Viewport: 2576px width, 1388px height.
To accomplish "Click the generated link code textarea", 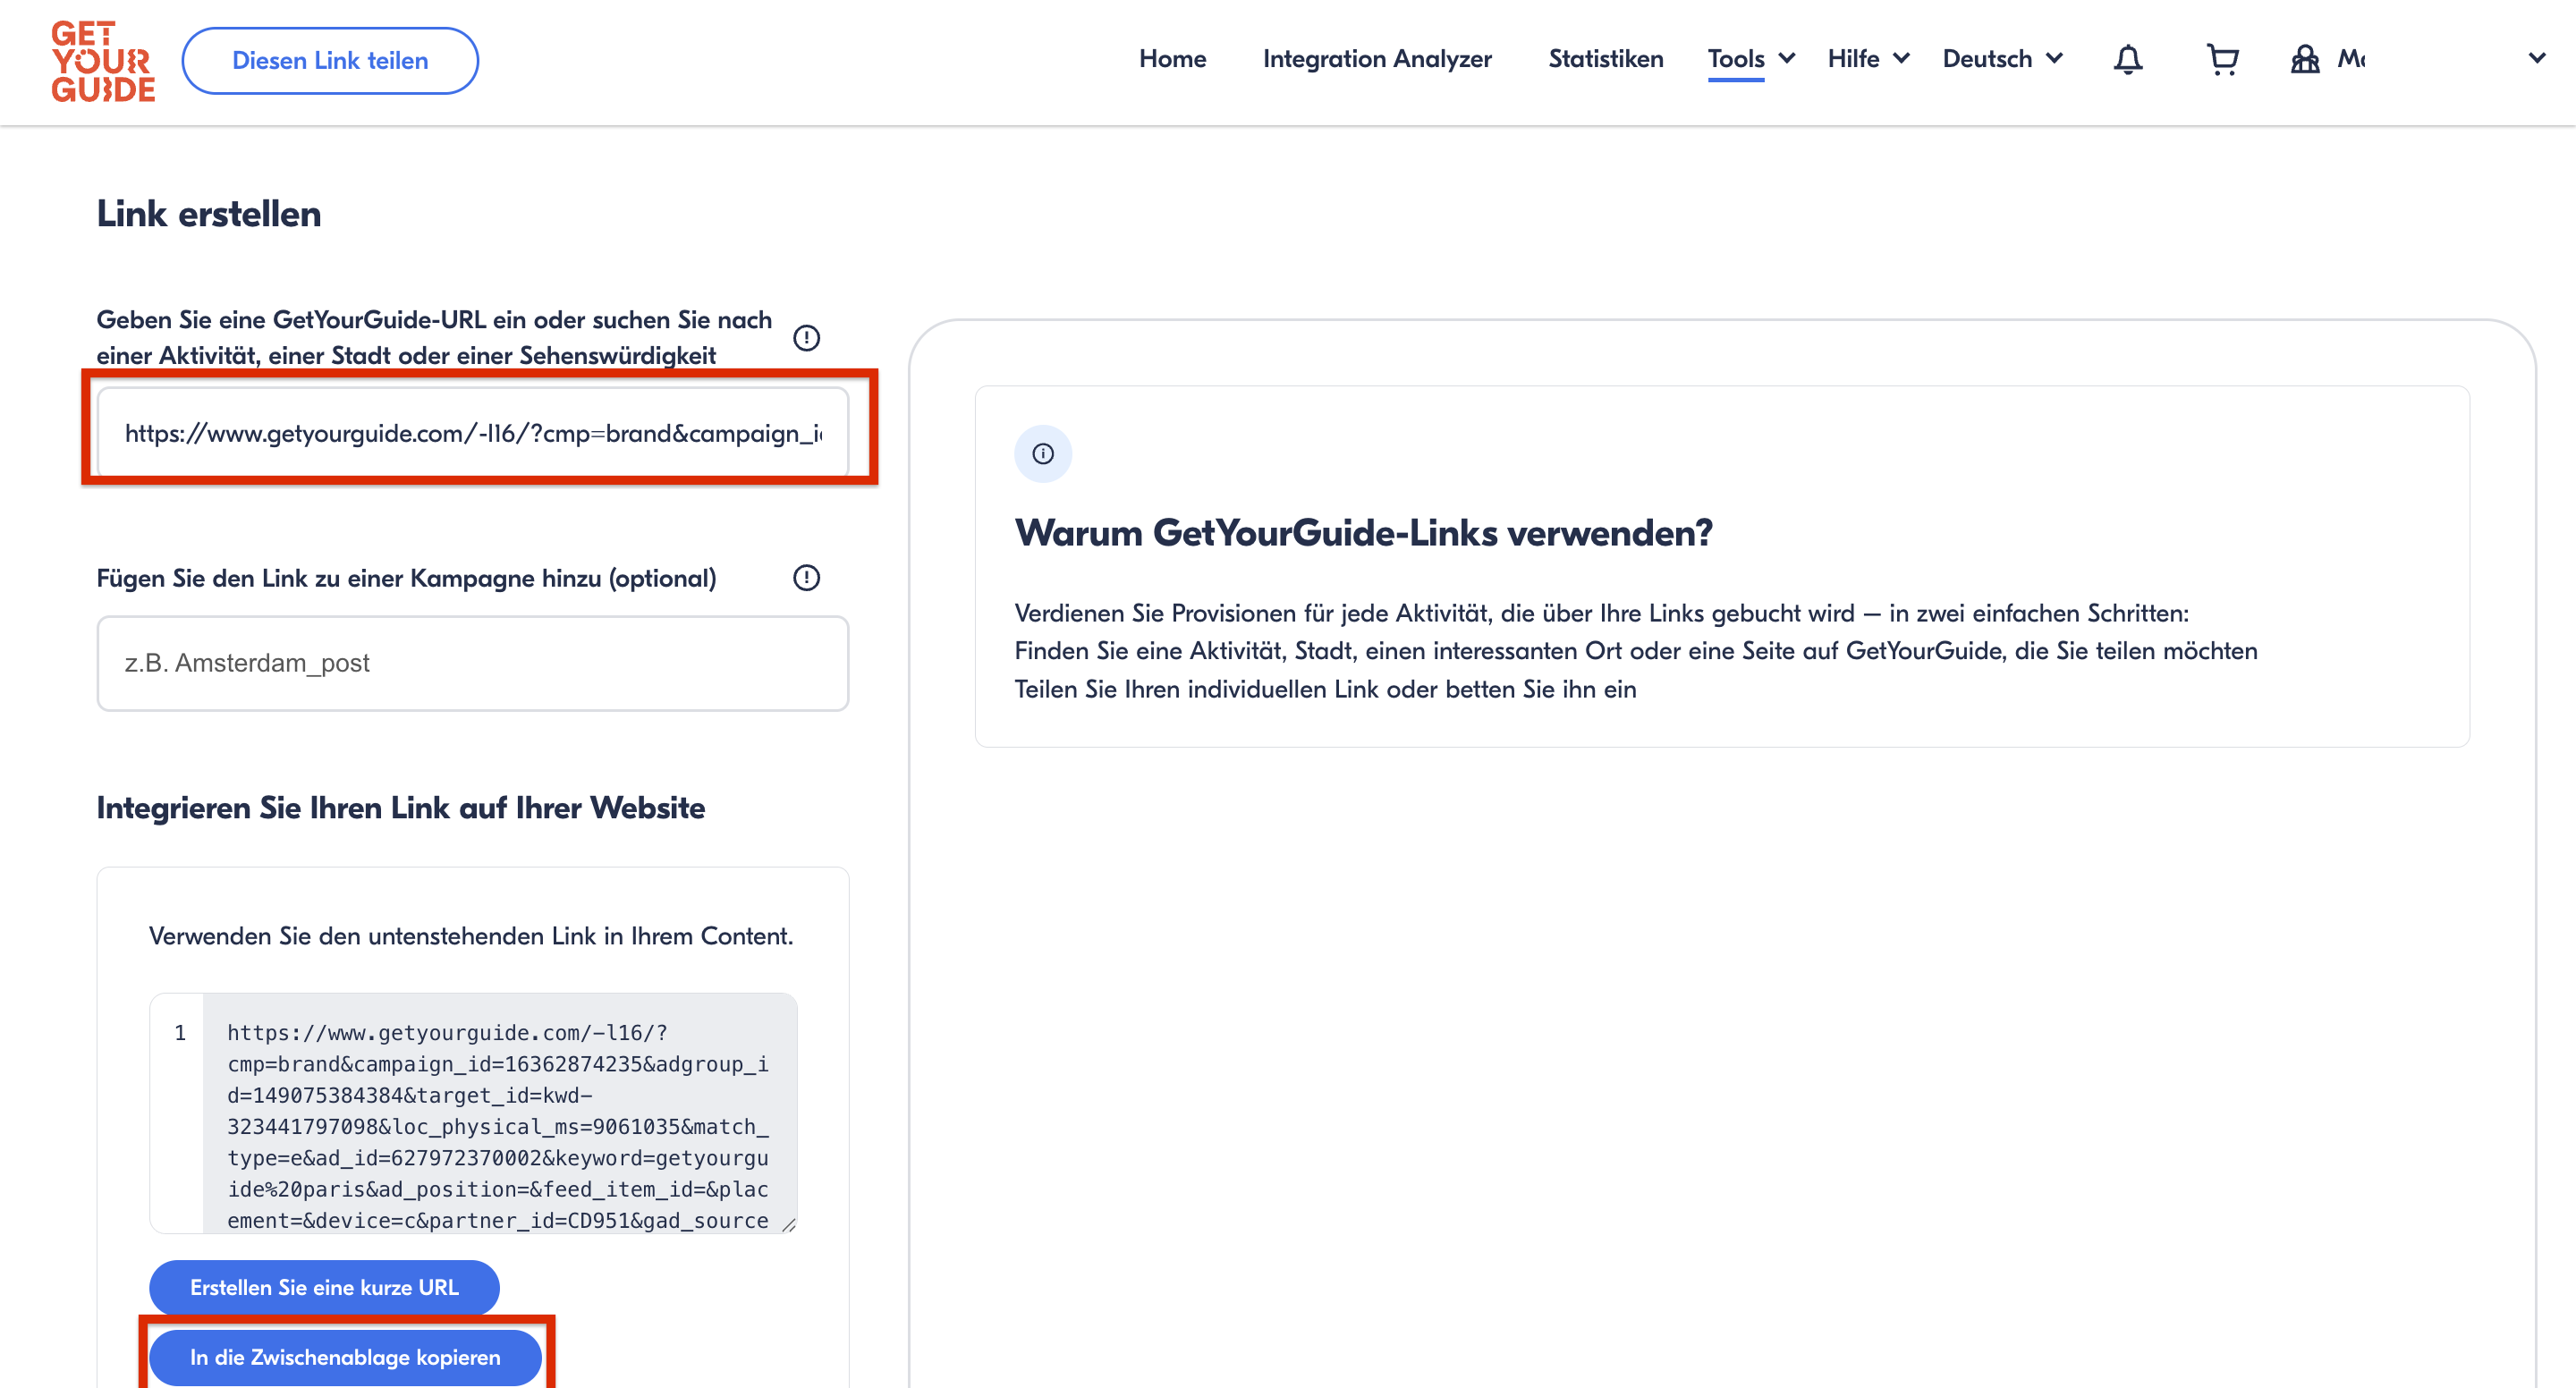I will 498,1112.
